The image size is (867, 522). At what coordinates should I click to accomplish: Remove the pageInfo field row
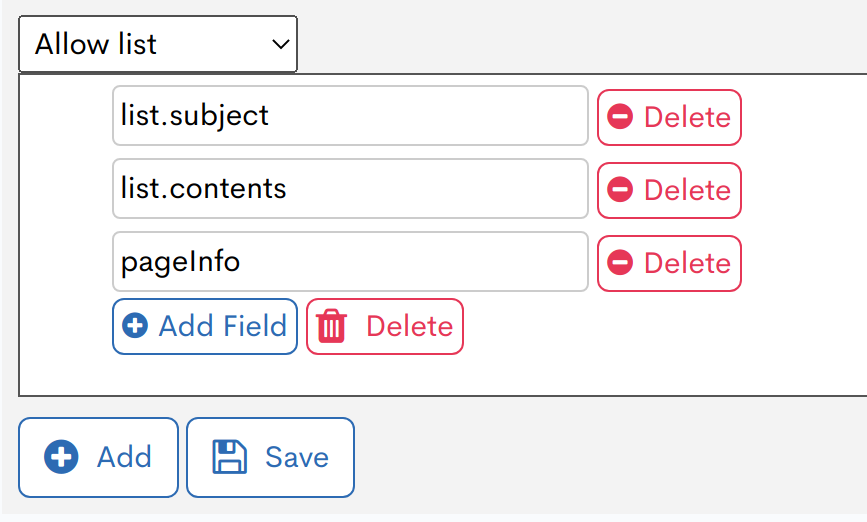(x=669, y=263)
